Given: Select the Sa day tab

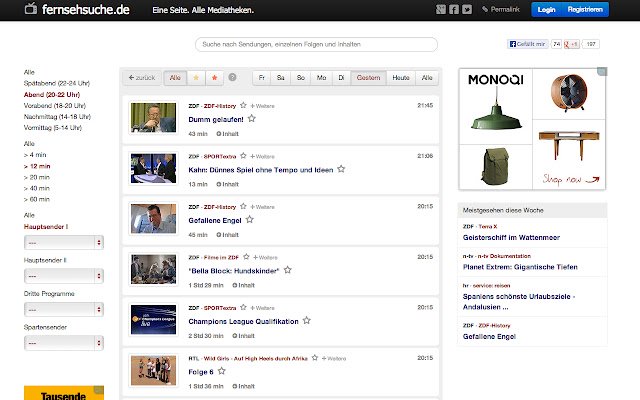Looking at the screenshot, I should 280,78.
